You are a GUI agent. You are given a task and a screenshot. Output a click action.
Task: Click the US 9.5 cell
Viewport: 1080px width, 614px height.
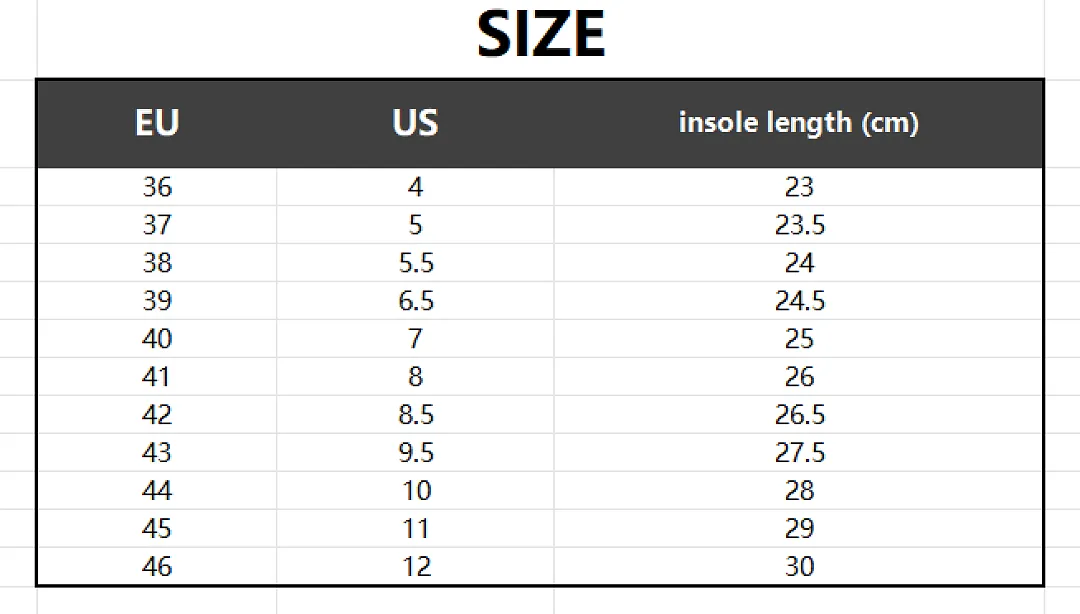[x=415, y=452]
